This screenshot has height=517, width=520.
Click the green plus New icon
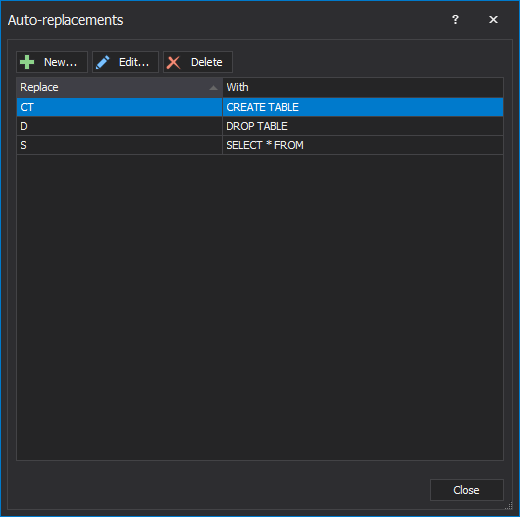click(27, 62)
